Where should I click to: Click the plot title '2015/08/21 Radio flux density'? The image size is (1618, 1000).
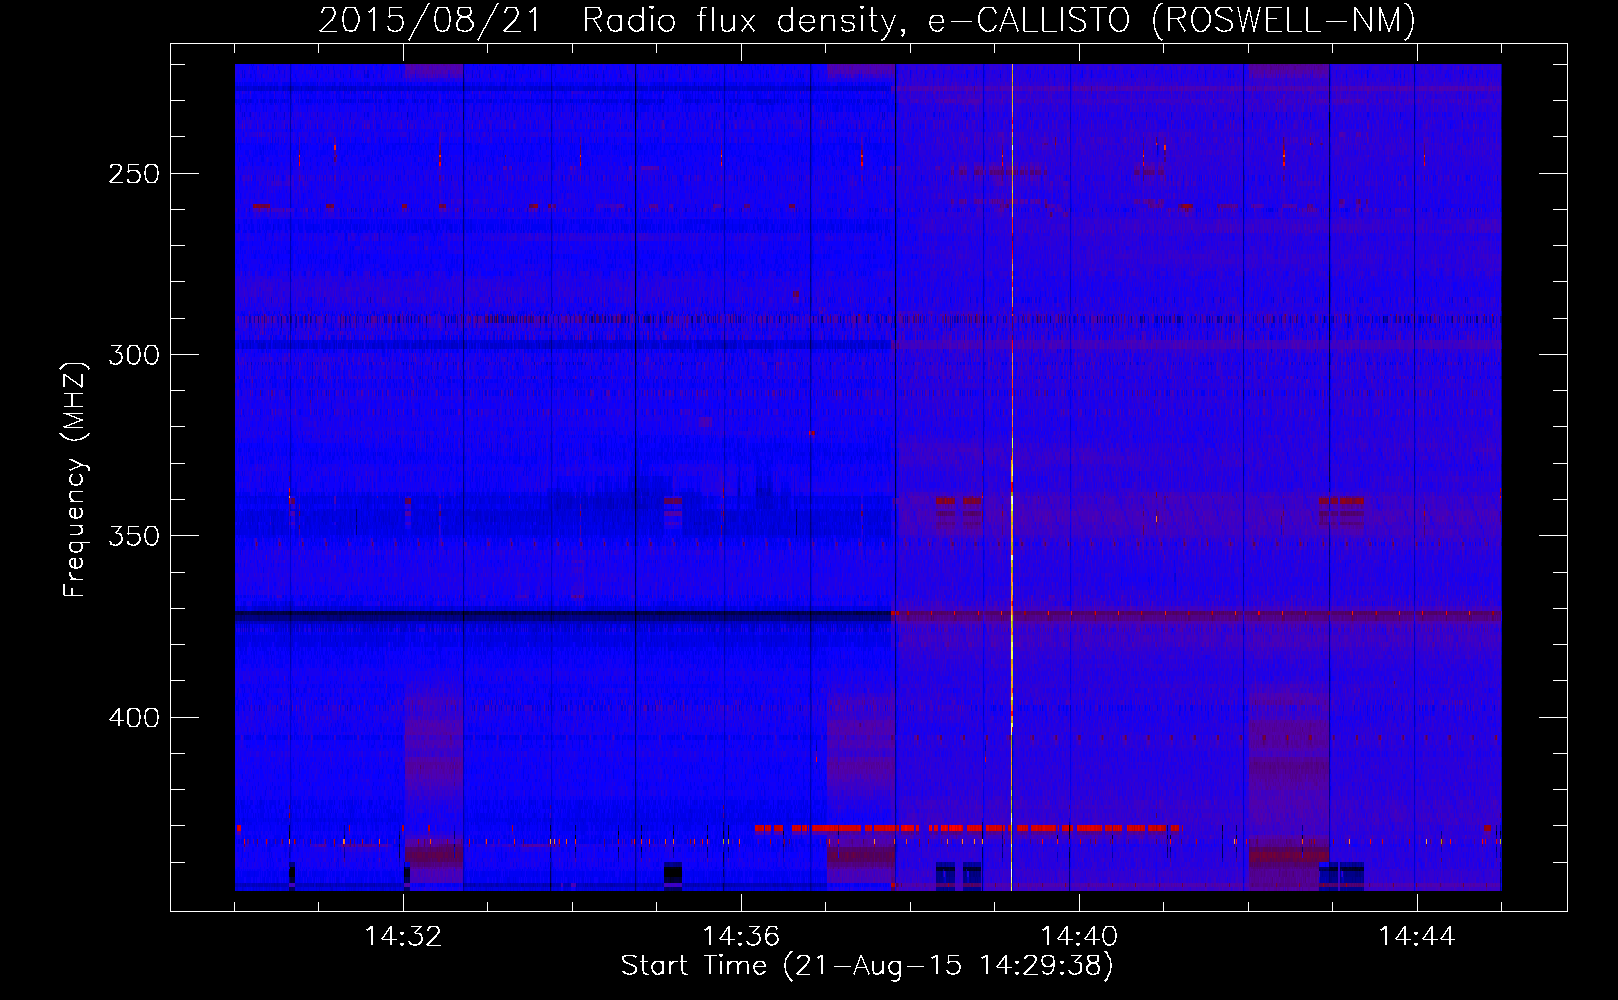point(866,20)
